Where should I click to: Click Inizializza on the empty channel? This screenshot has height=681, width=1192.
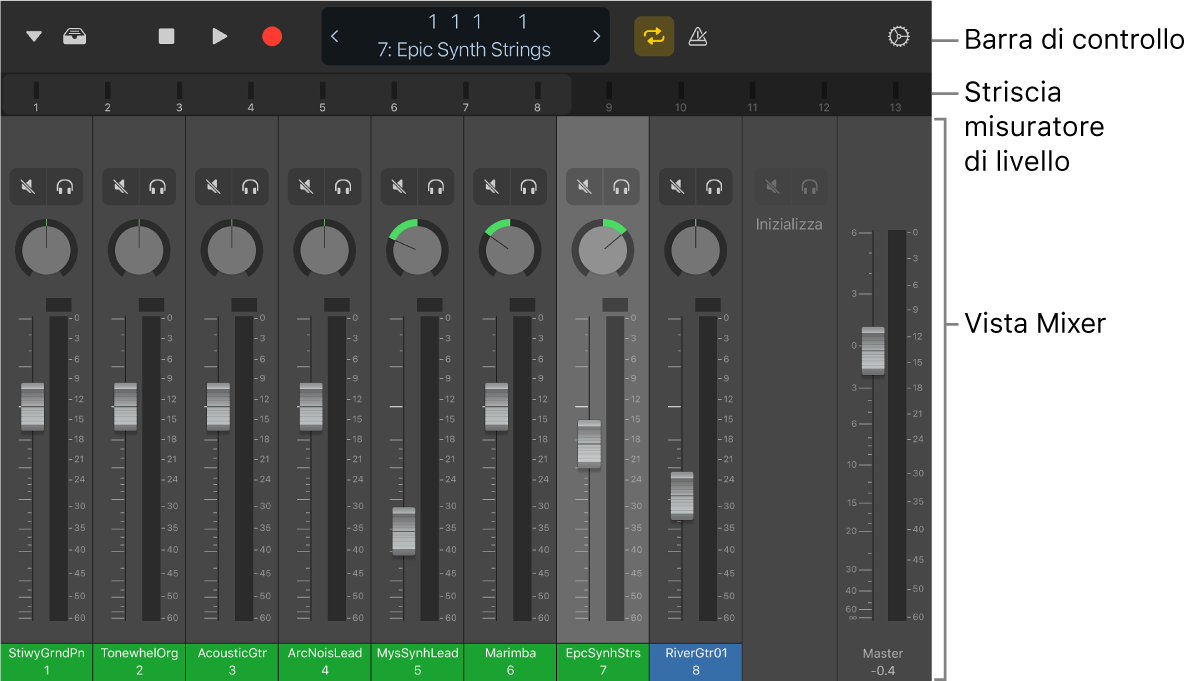tap(789, 224)
